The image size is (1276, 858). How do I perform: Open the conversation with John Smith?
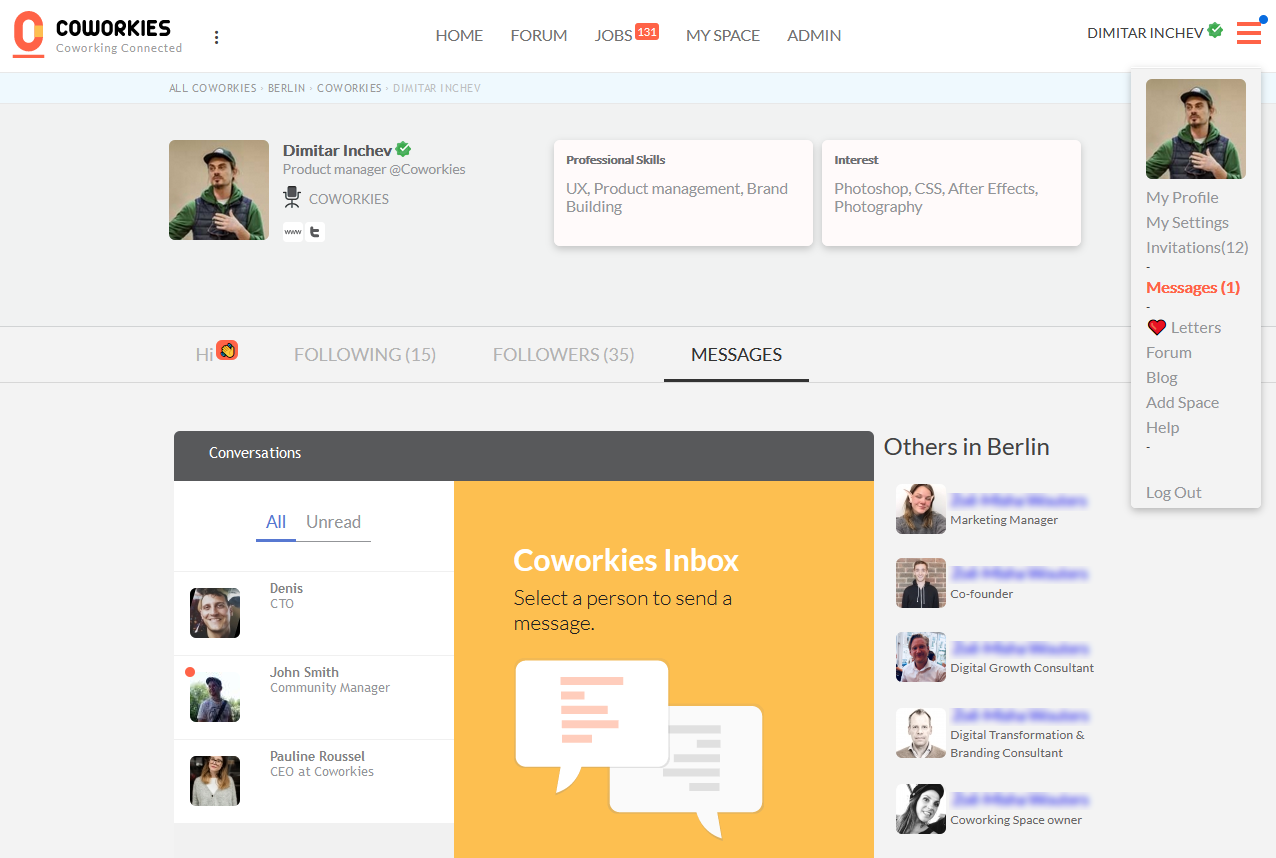click(304, 680)
